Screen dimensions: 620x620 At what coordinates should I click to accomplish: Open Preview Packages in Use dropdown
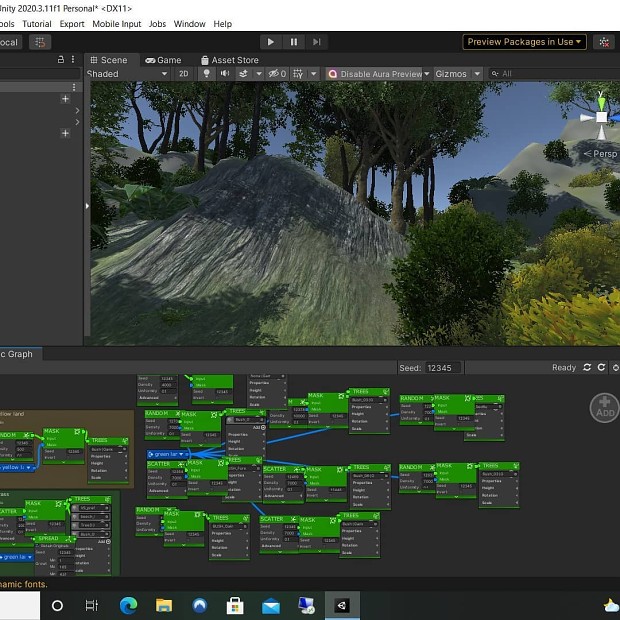pos(524,42)
